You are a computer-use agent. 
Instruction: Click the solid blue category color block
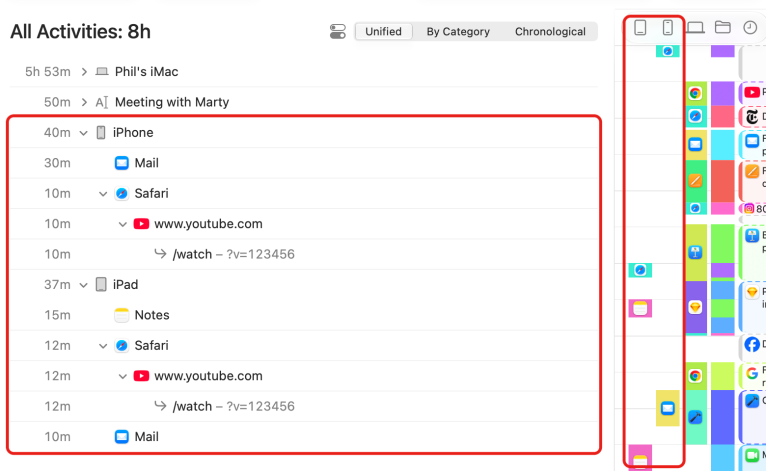coord(723,417)
